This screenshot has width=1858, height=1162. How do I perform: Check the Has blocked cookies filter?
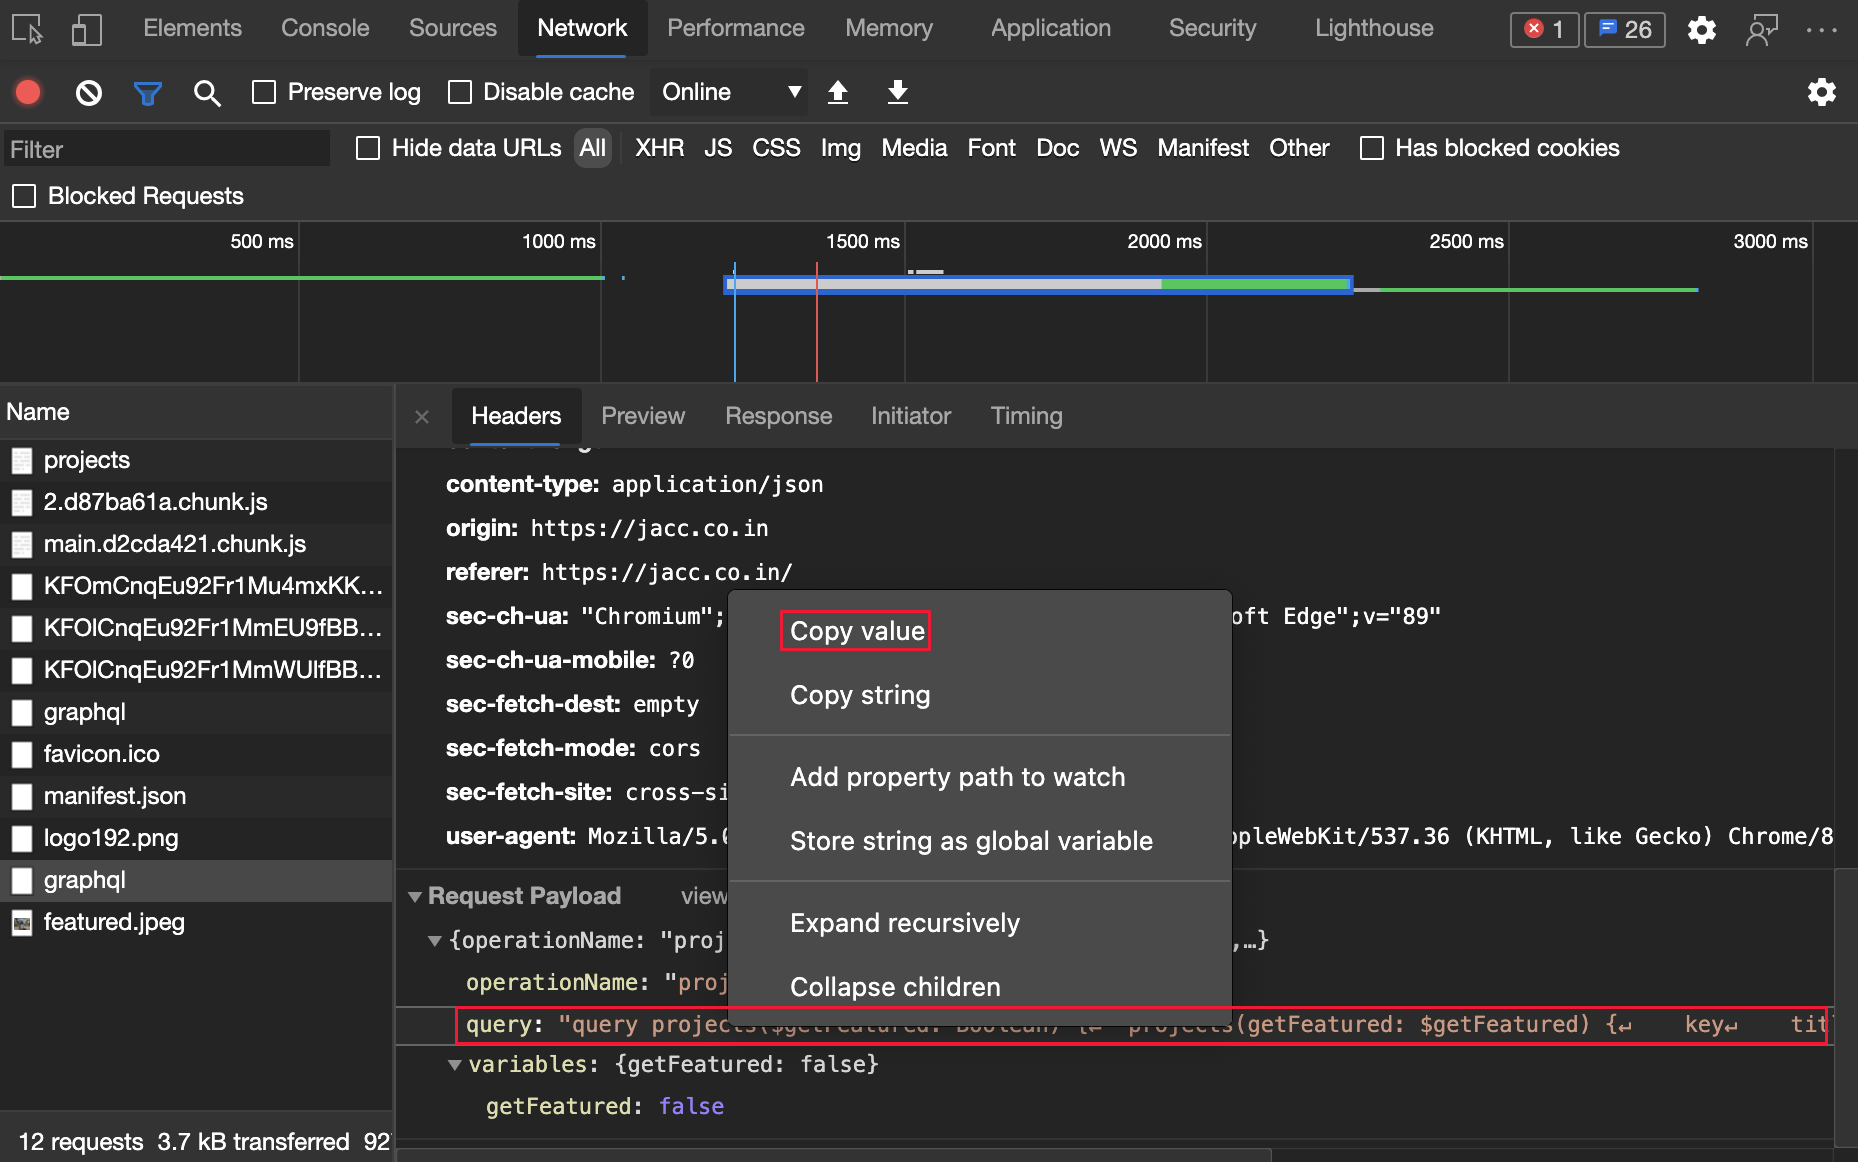pyautogui.click(x=1370, y=148)
